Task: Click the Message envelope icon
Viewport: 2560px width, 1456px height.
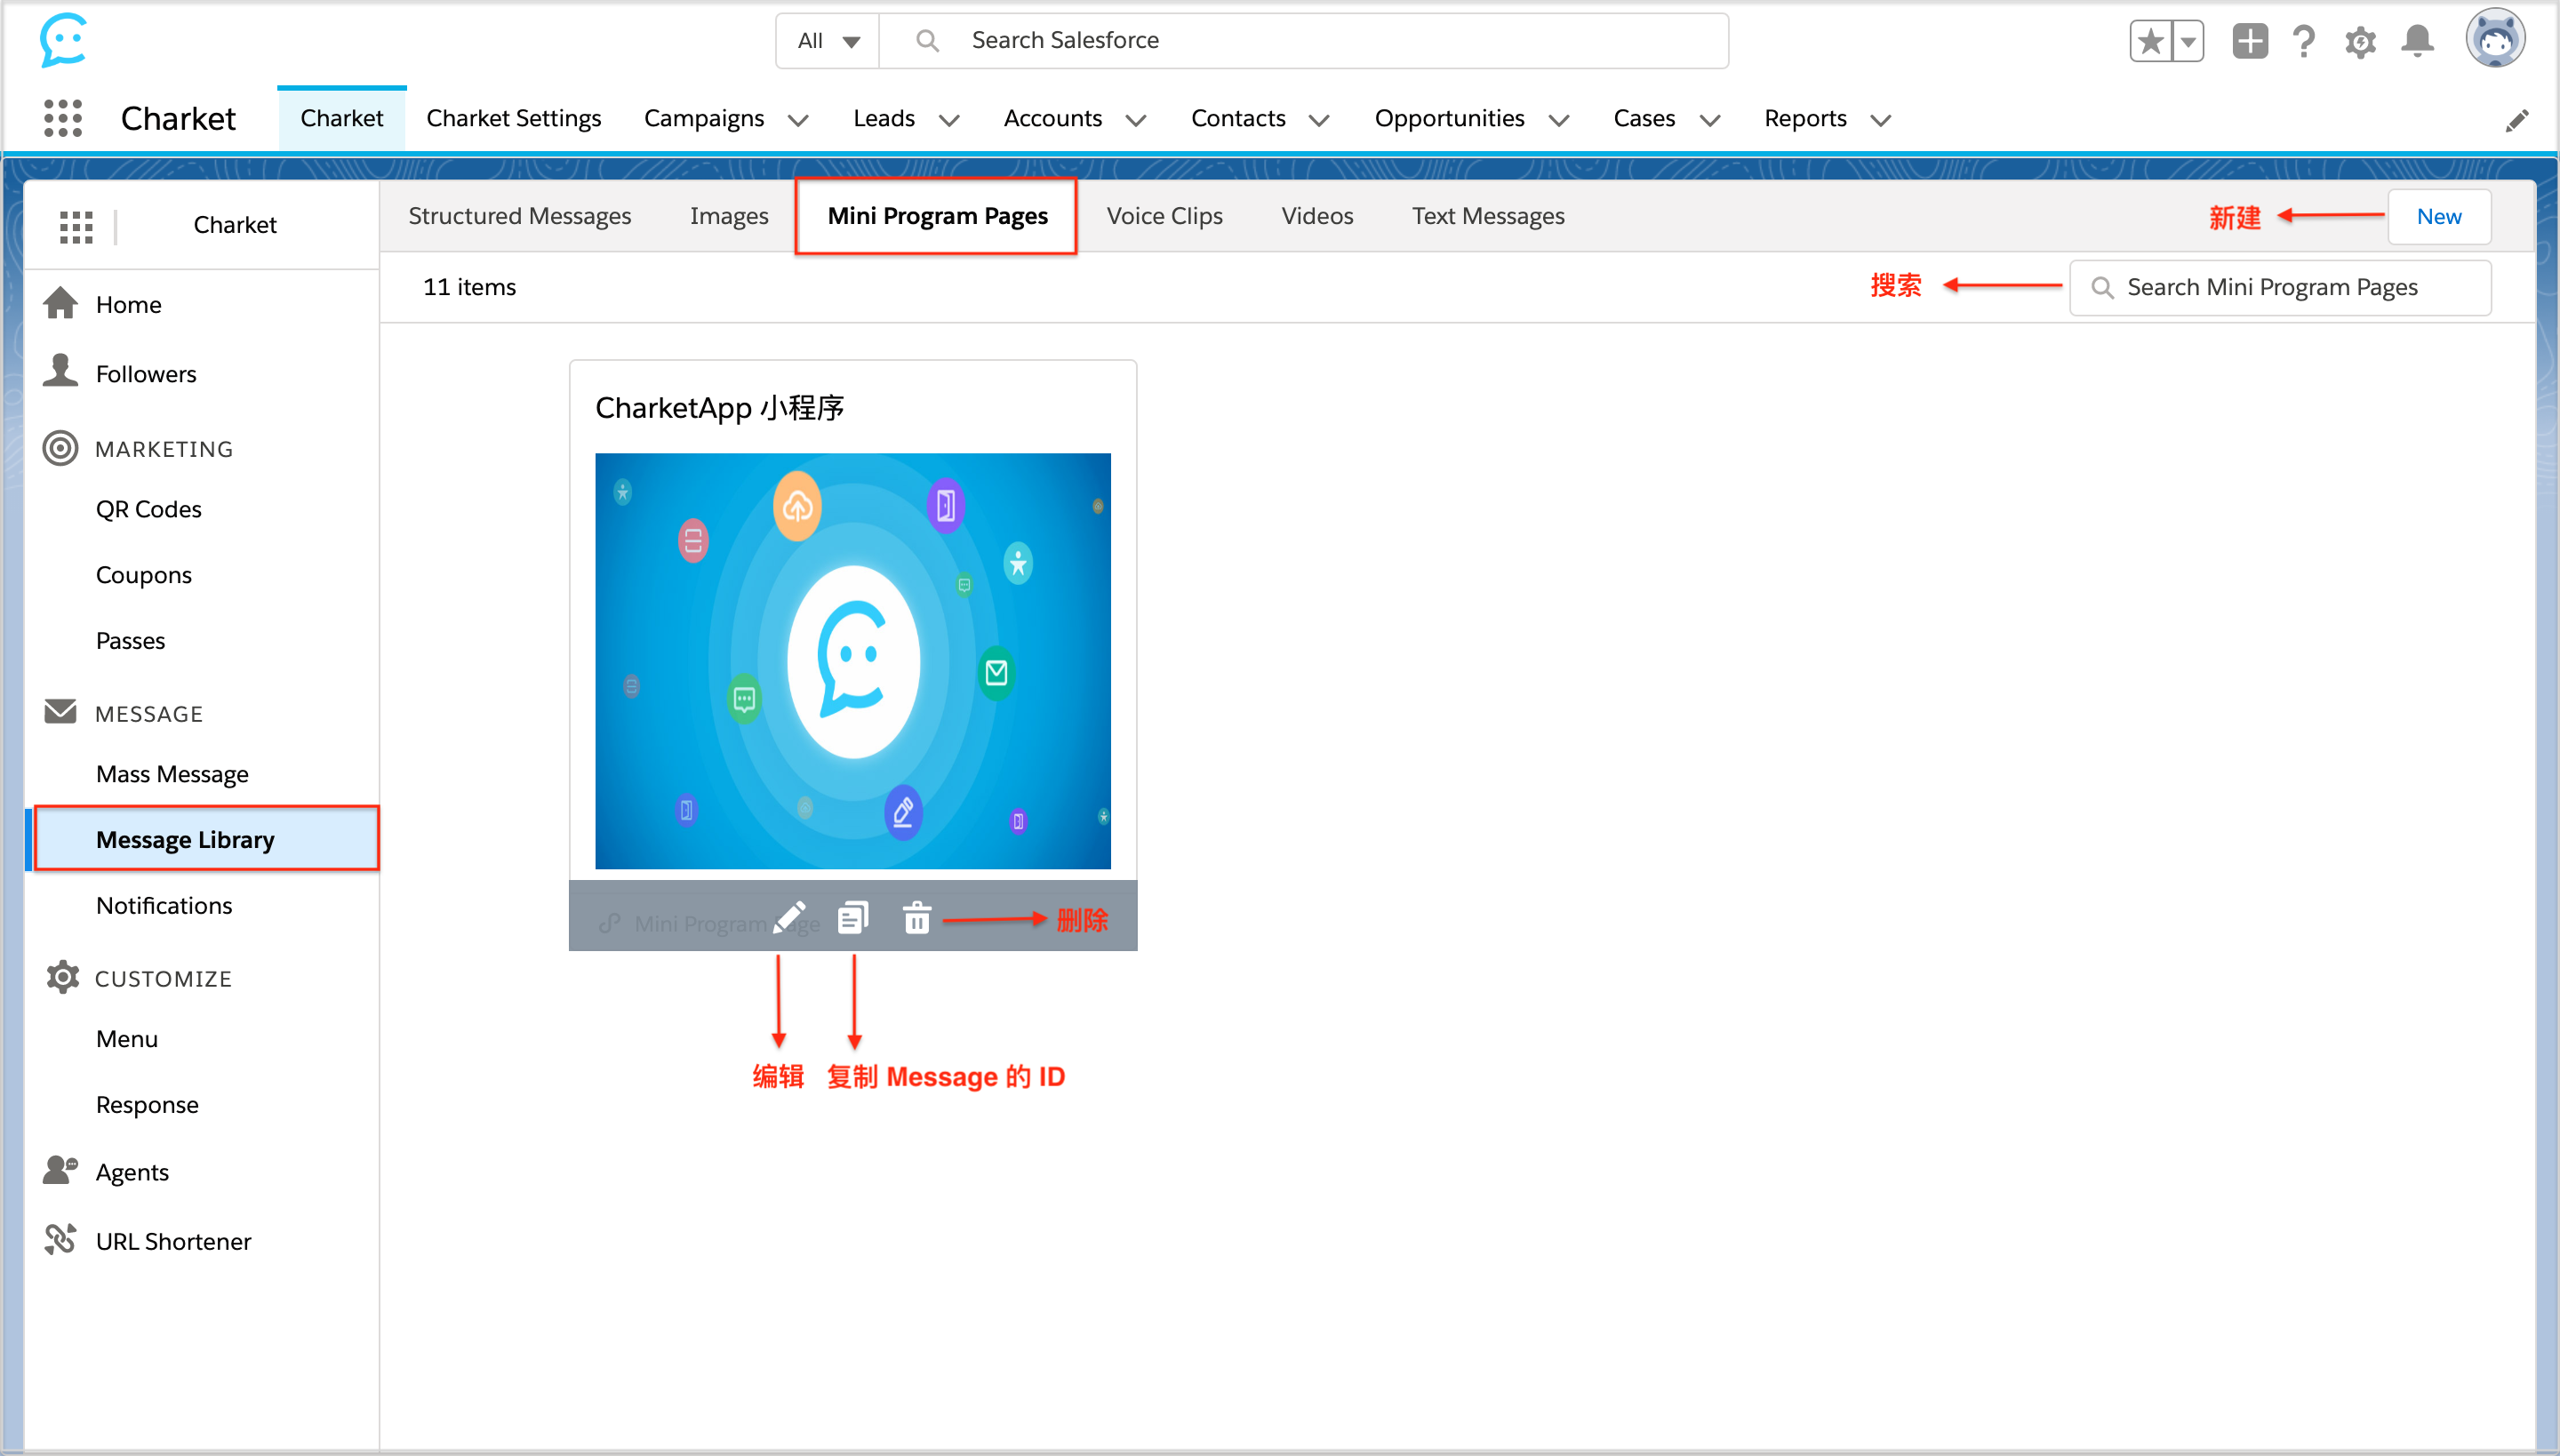Action: (x=61, y=712)
